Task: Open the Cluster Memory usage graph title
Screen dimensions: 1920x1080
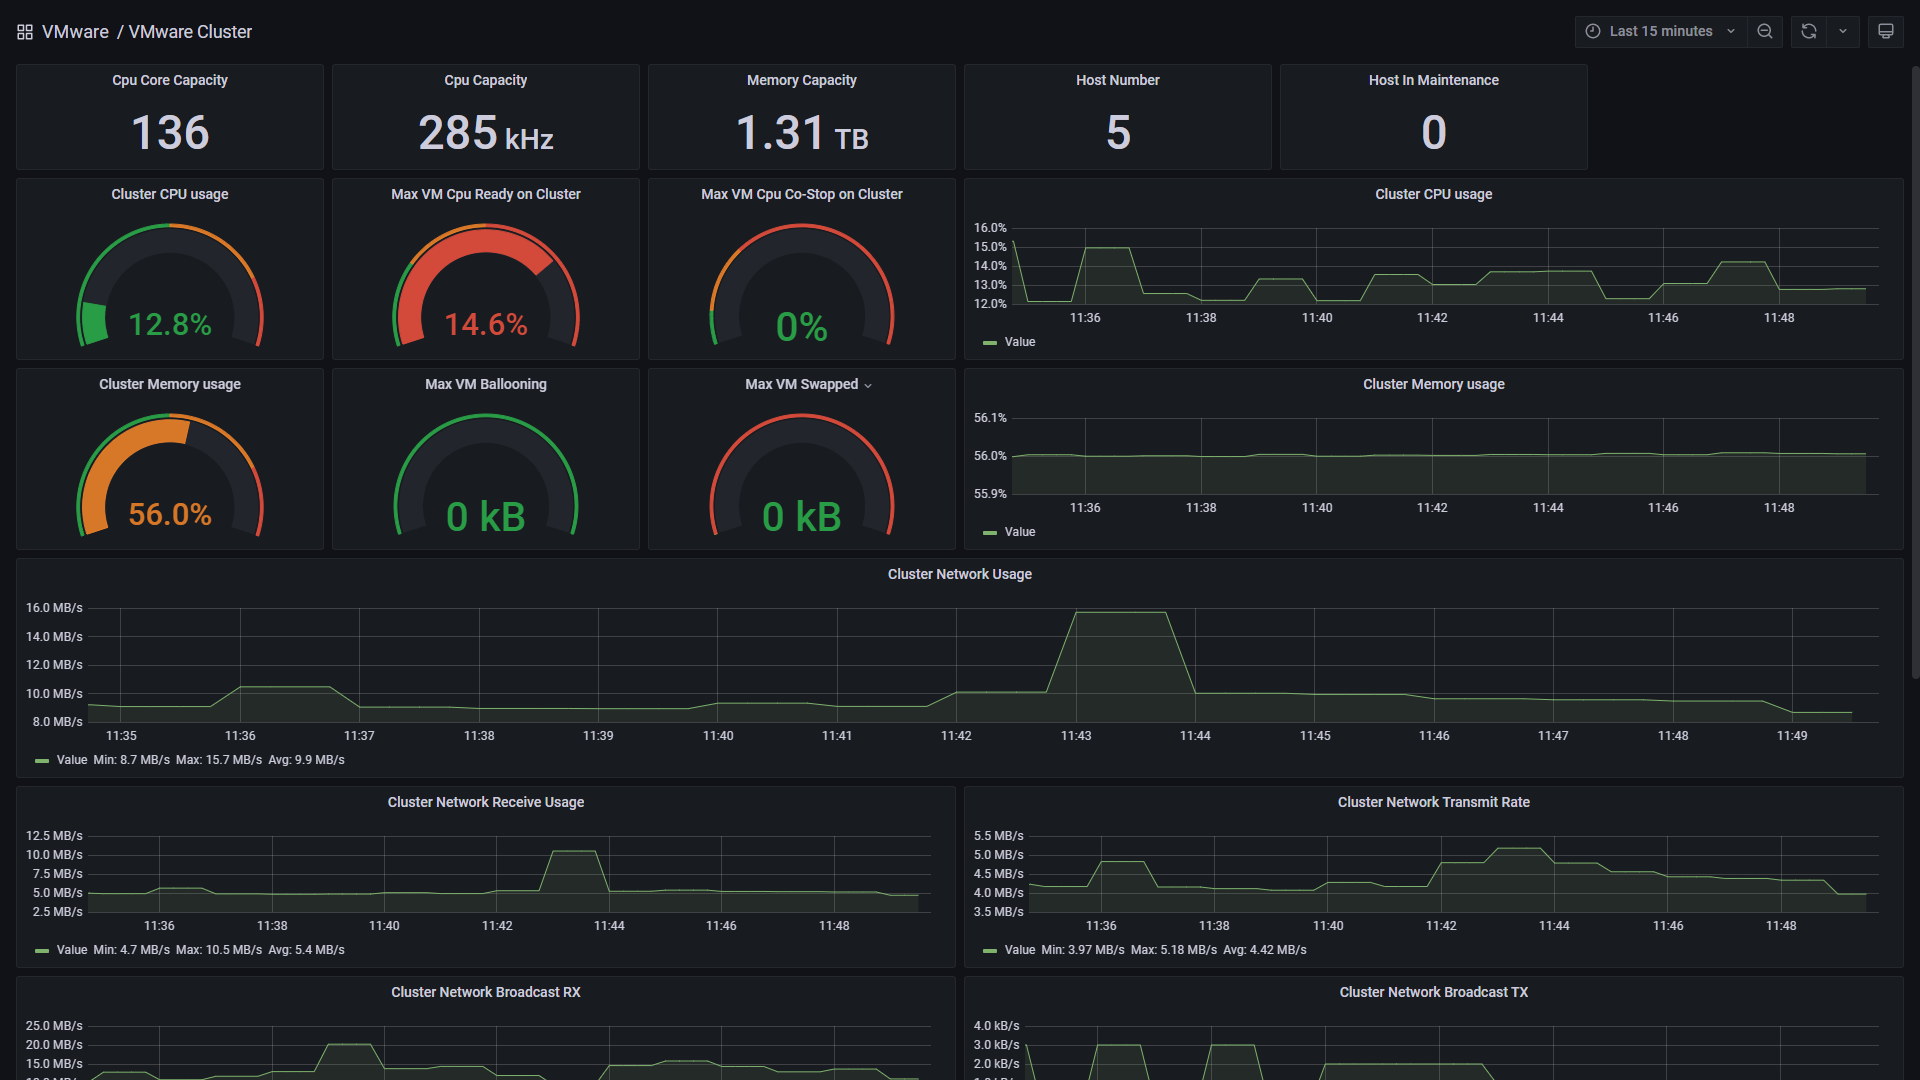Action: tap(1434, 384)
